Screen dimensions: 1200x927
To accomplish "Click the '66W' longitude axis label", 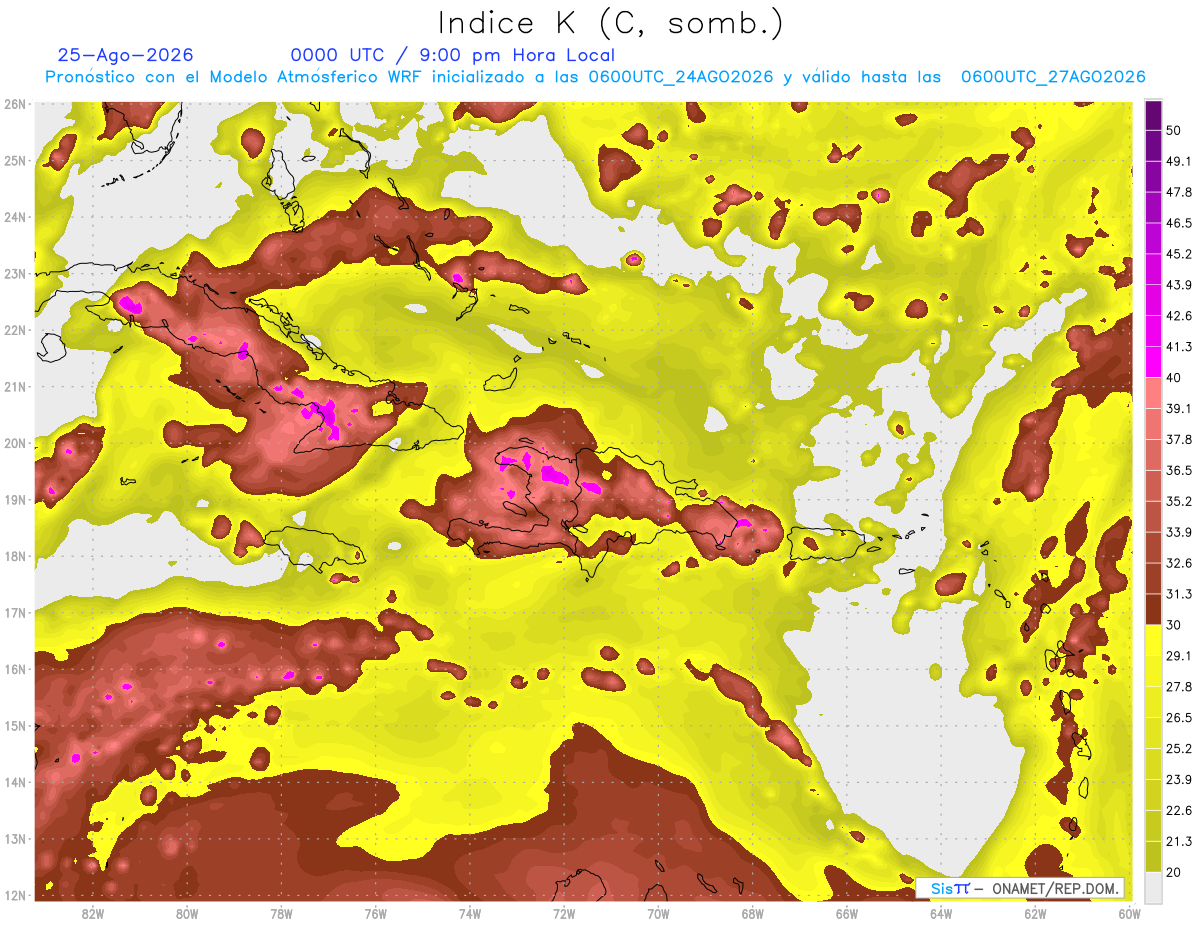I will [x=846, y=913].
